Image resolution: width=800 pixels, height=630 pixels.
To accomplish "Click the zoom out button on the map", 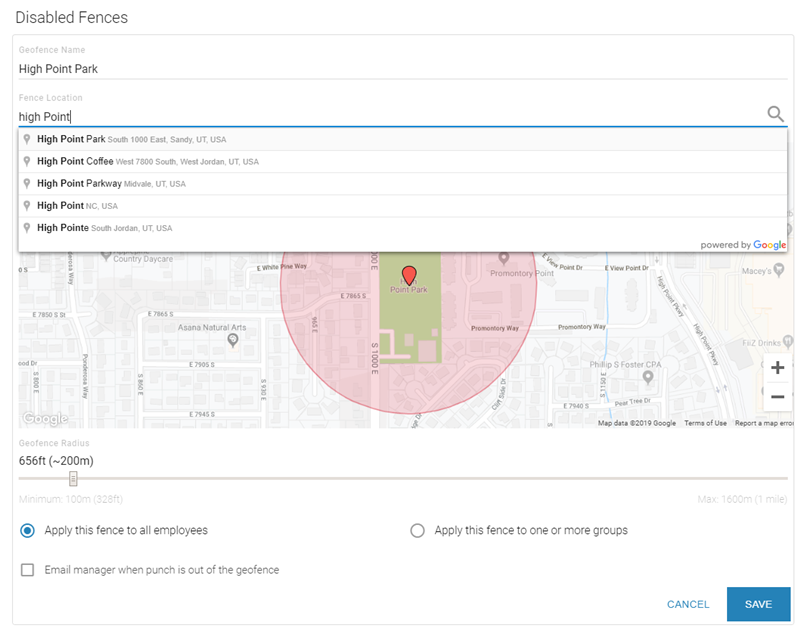I will pos(777,397).
